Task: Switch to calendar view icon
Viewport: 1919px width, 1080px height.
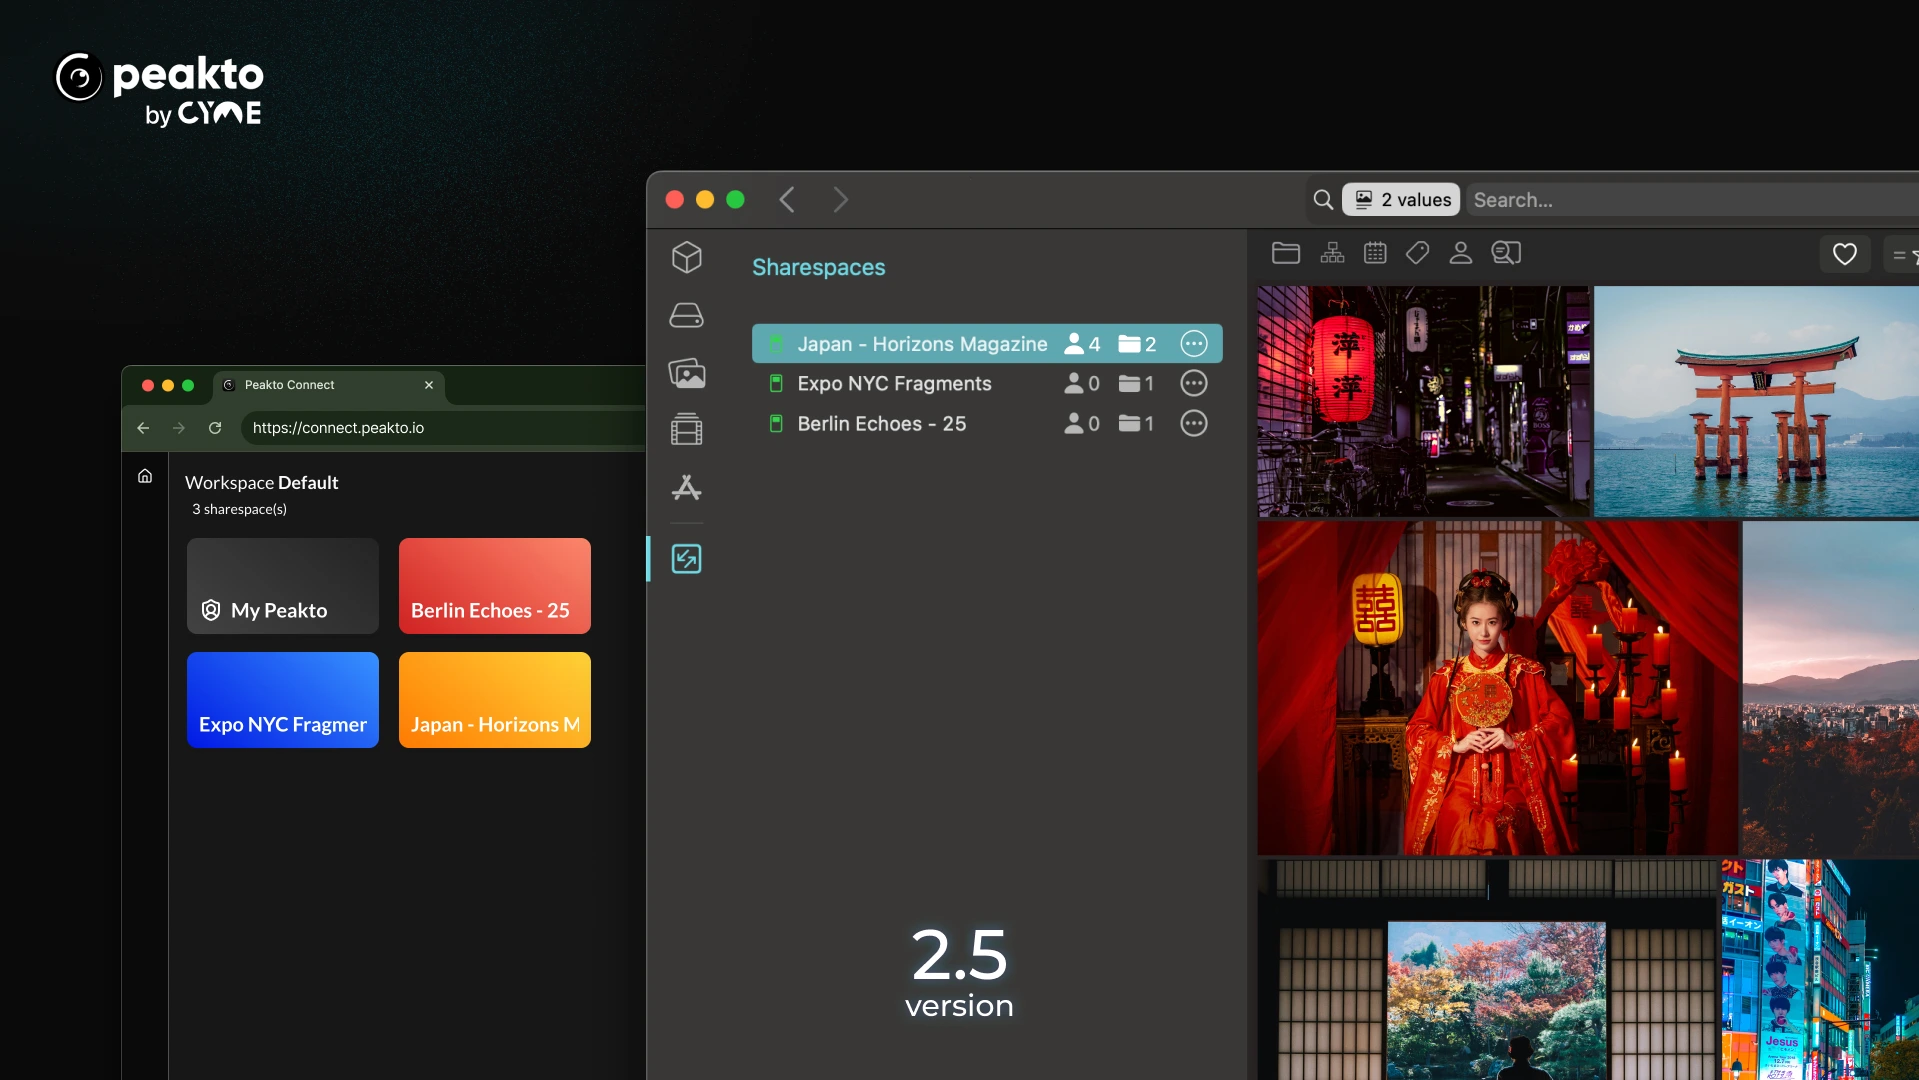Action: (1375, 254)
